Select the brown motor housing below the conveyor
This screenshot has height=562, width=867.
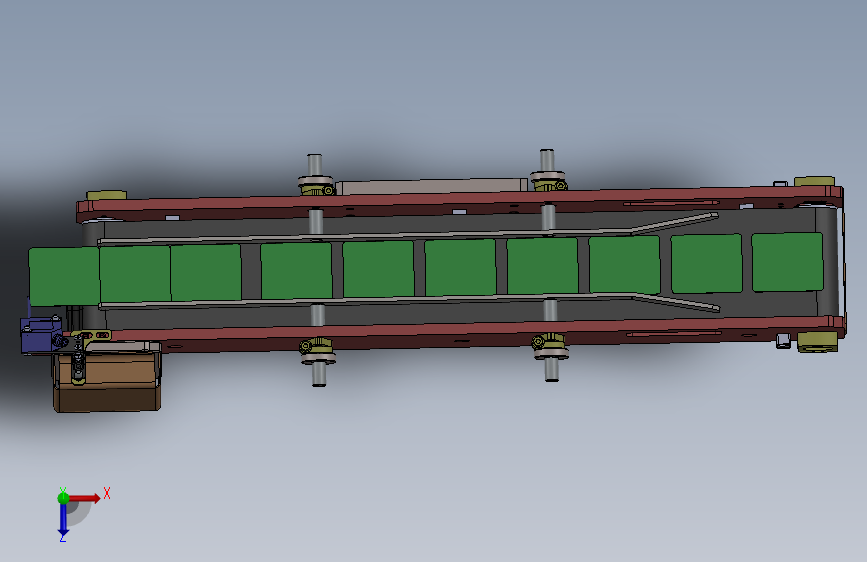click(x=107, y=383)
